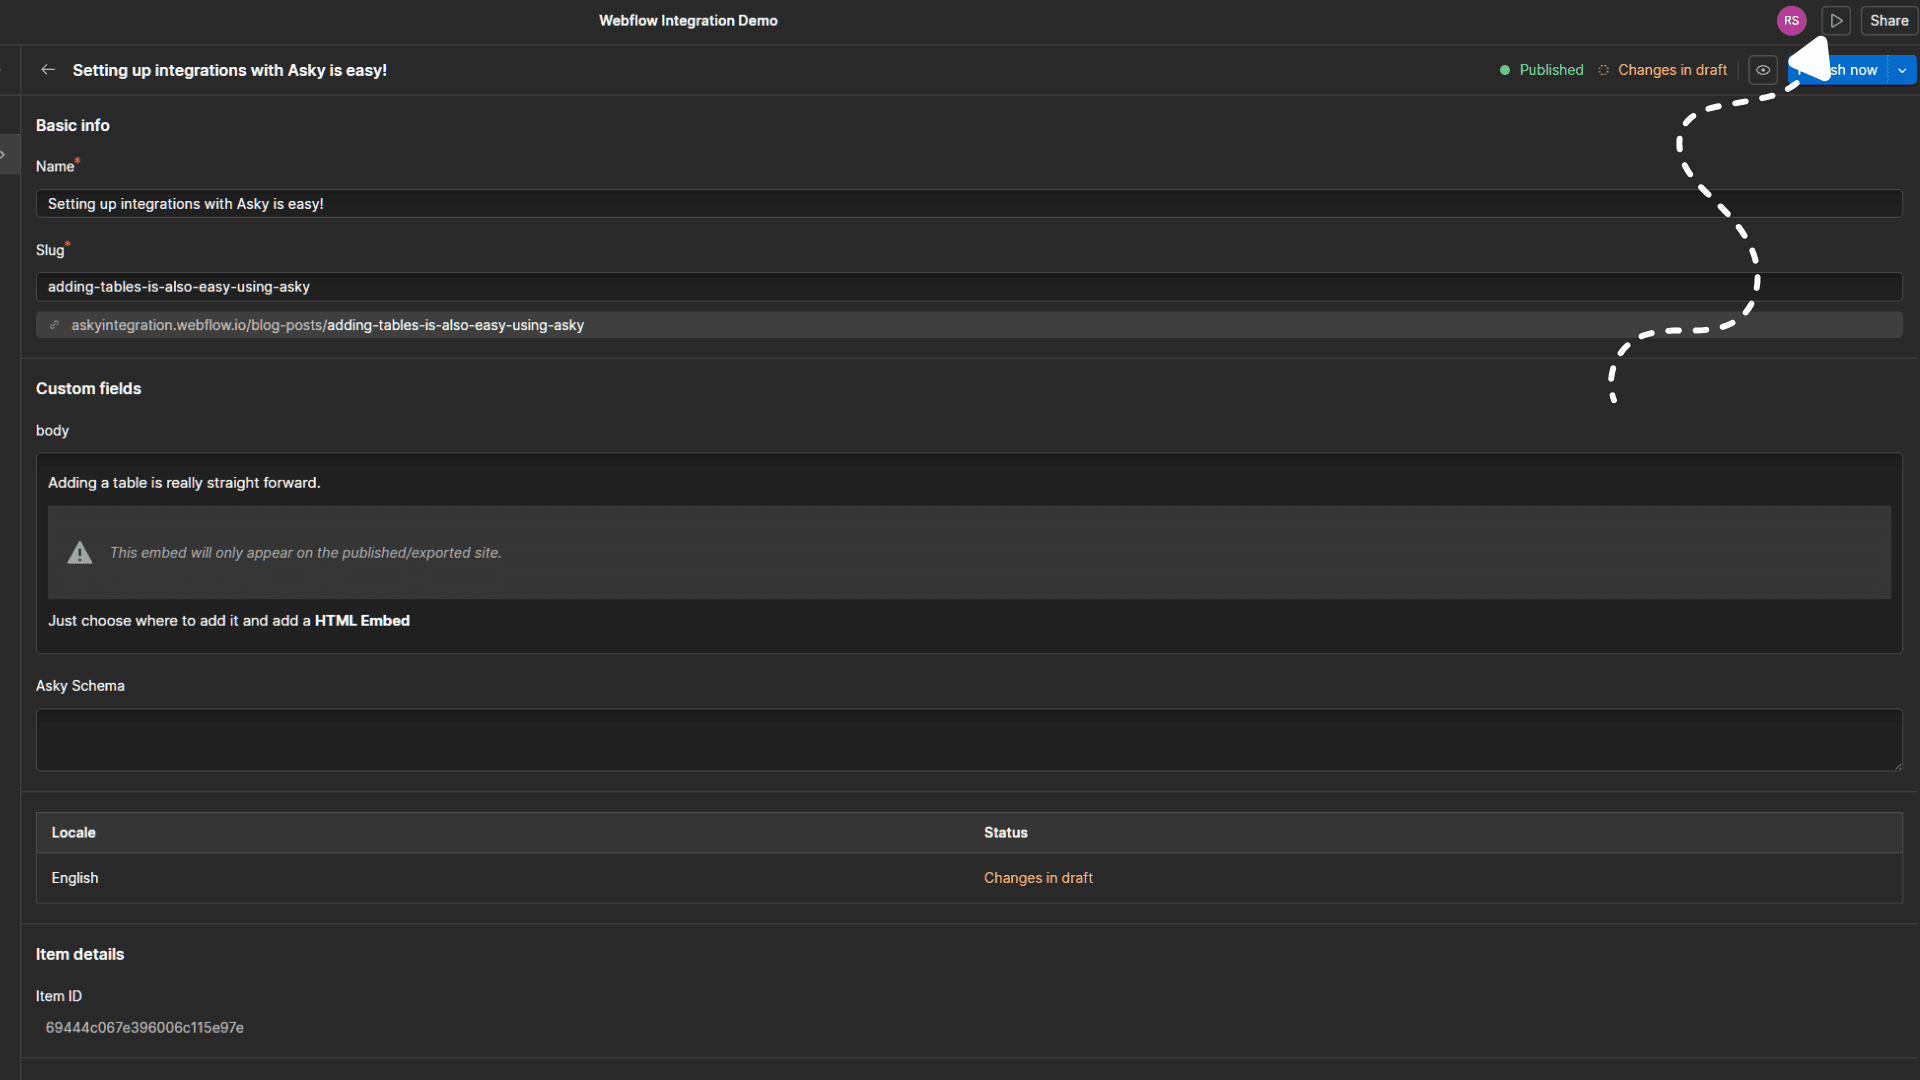The height and width of the screenshot is (1080, 1920).
Task: Click the Item details heading
Action: point(80,955)
